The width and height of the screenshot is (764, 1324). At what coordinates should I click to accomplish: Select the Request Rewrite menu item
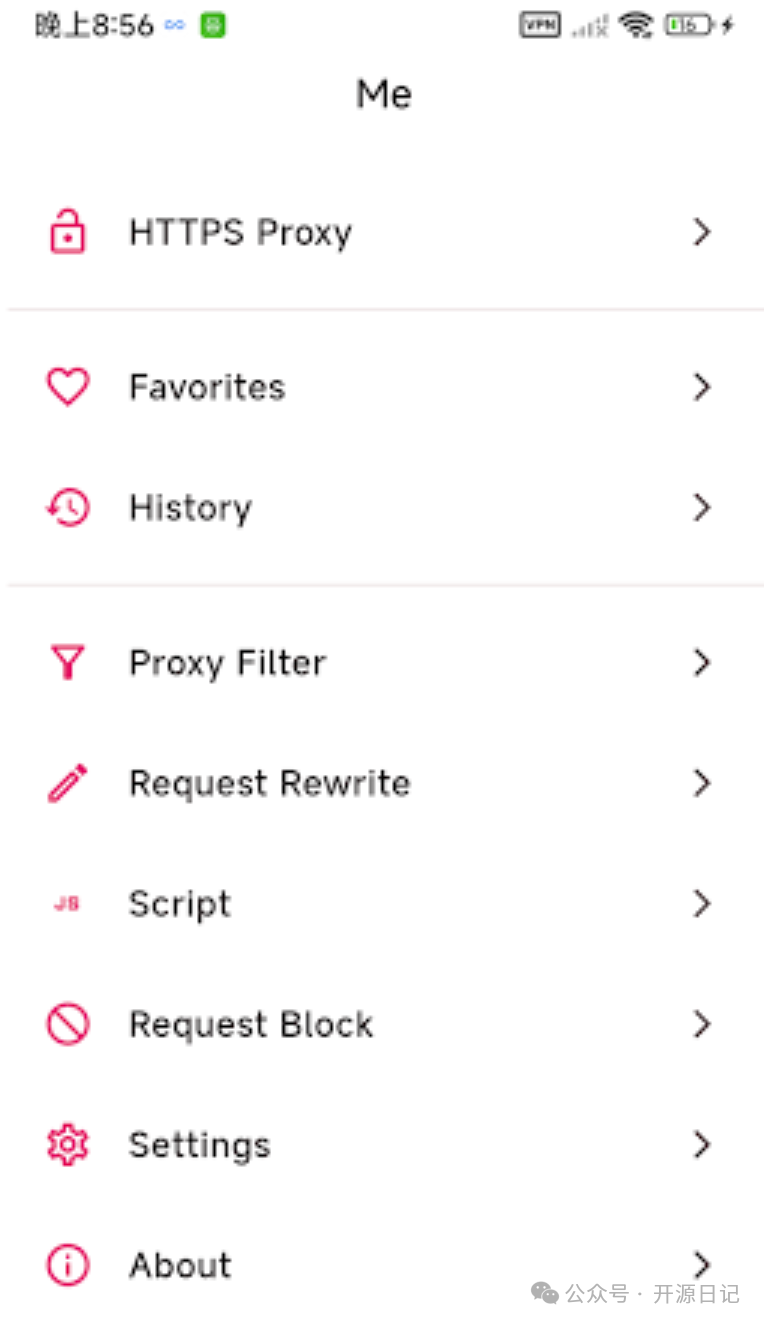[x=269, y=783]
